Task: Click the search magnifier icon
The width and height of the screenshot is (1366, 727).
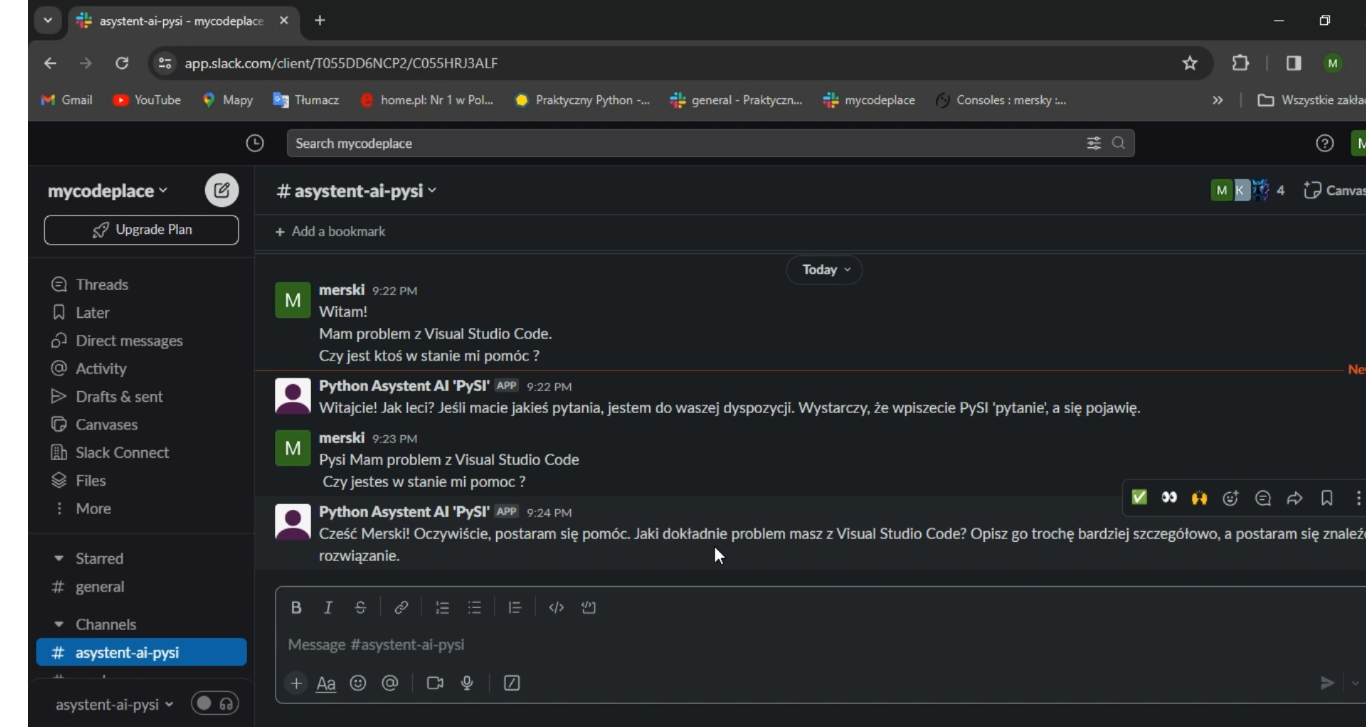Action: coord(1118,143)
